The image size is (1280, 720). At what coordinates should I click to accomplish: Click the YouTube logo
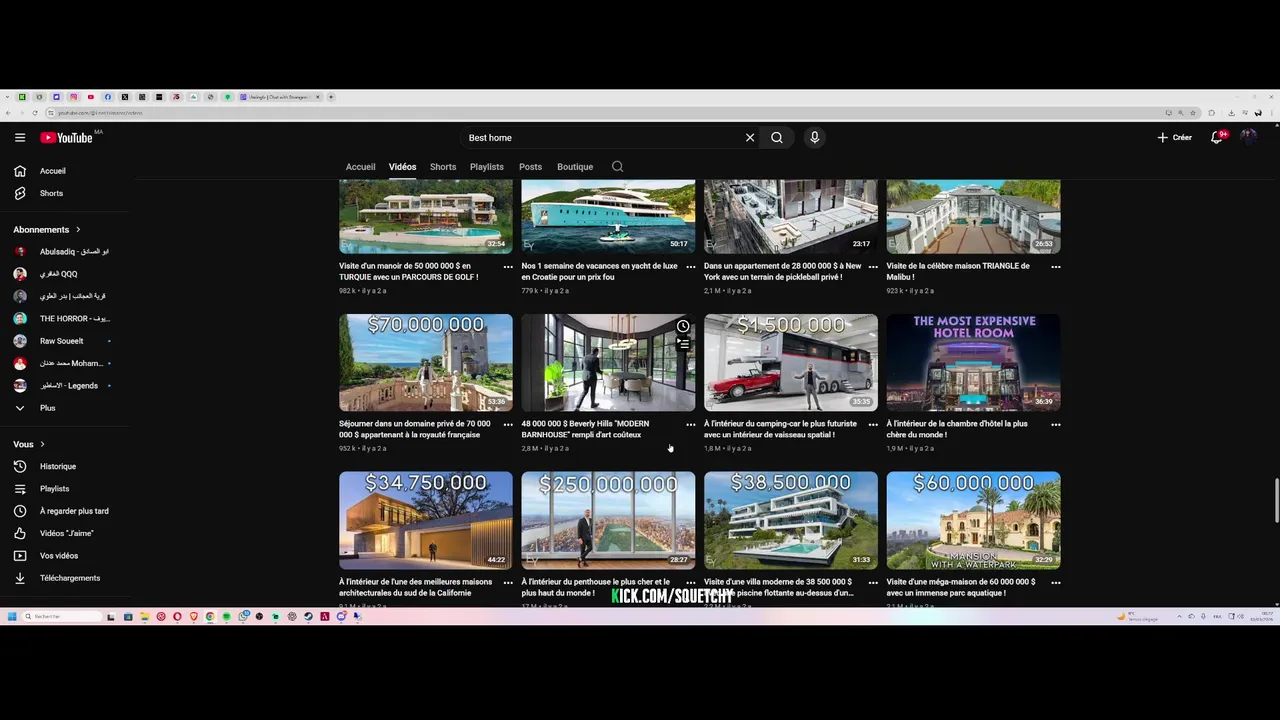66,138
